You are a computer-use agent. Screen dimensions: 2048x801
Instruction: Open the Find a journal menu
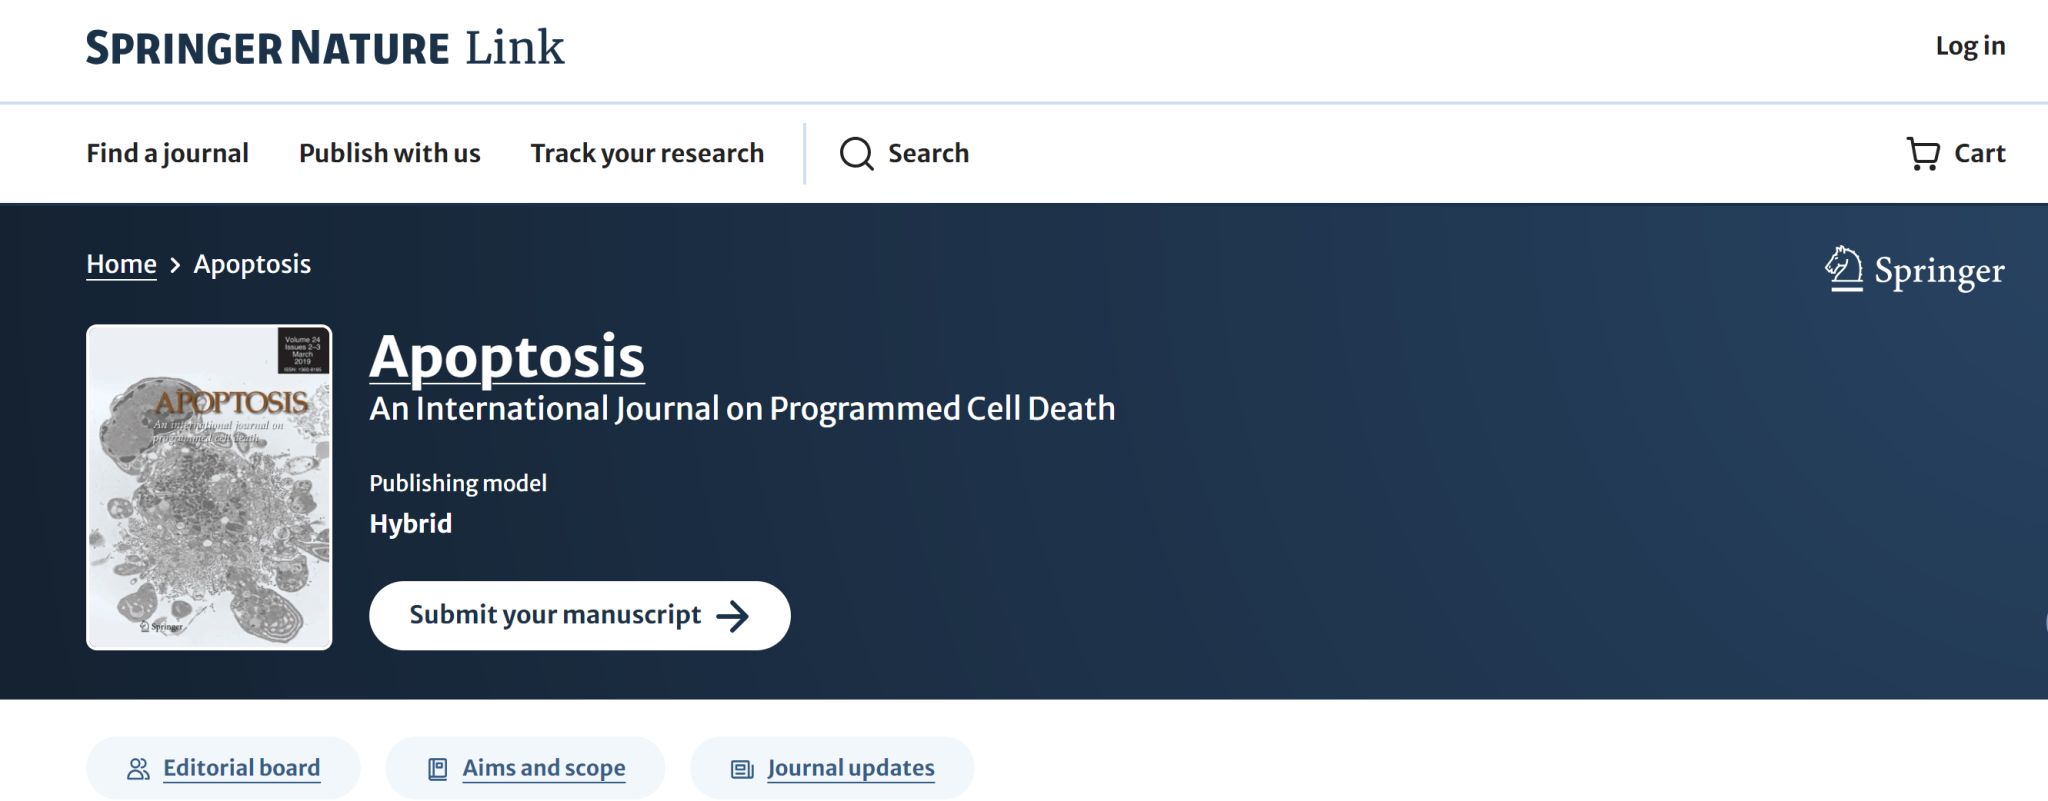click(167, 153)
